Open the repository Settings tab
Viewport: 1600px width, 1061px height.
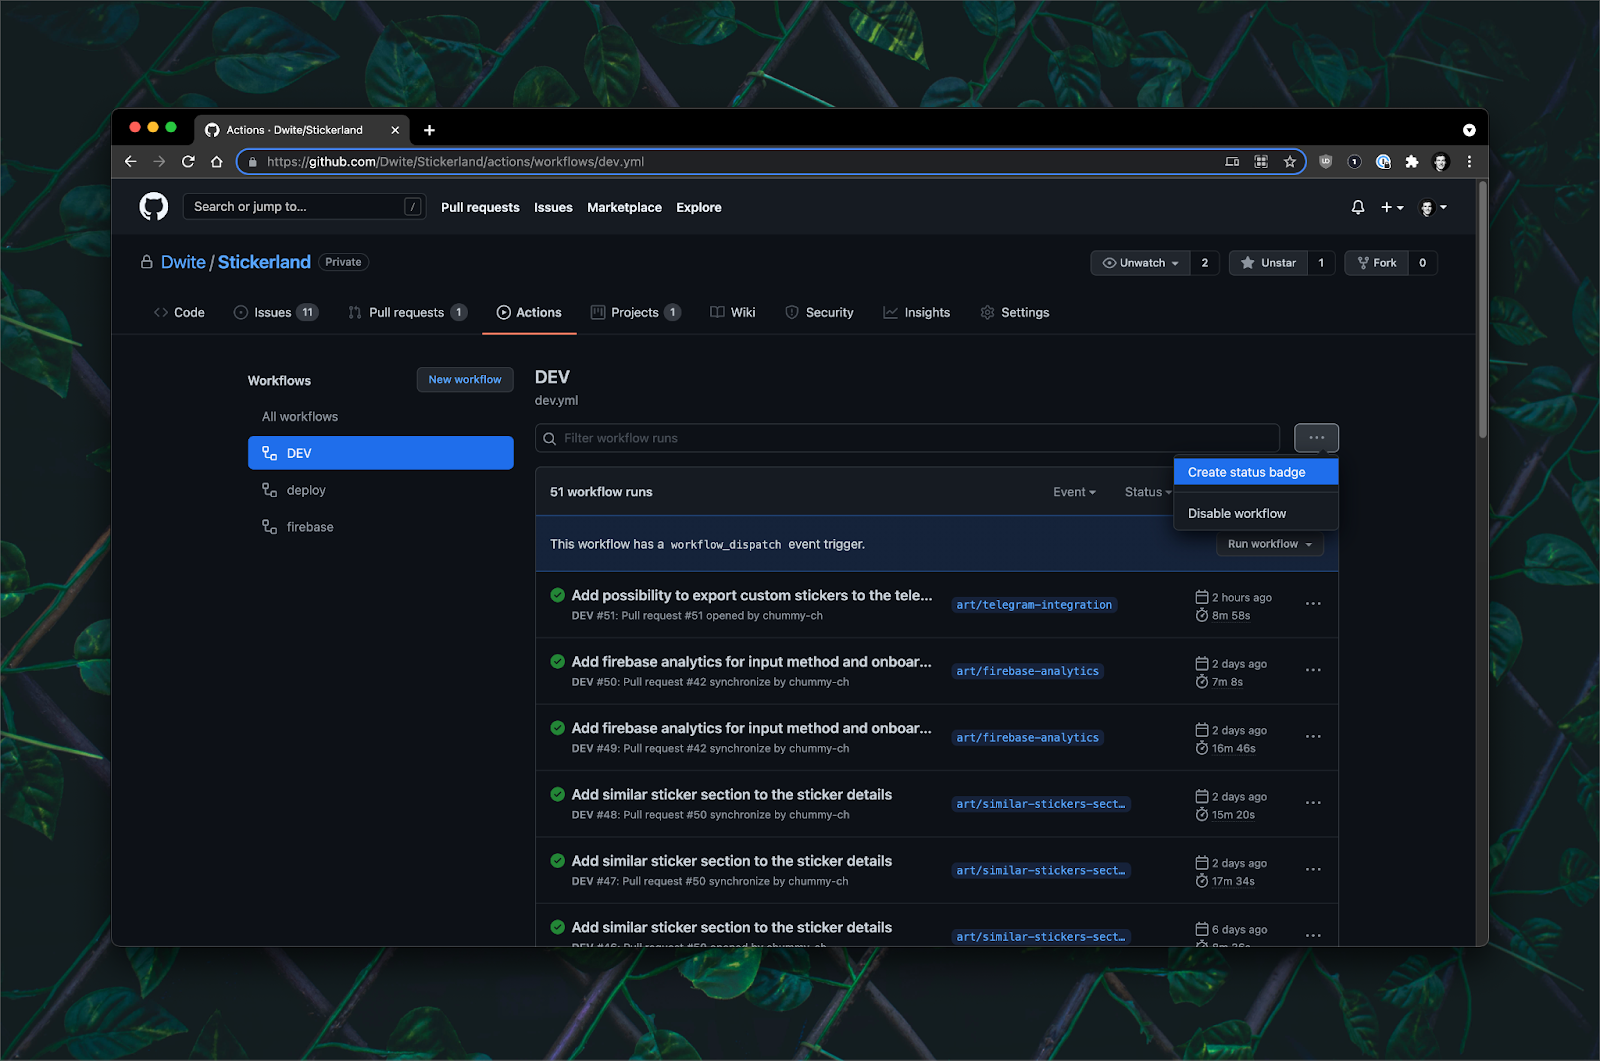(1015, 313)
